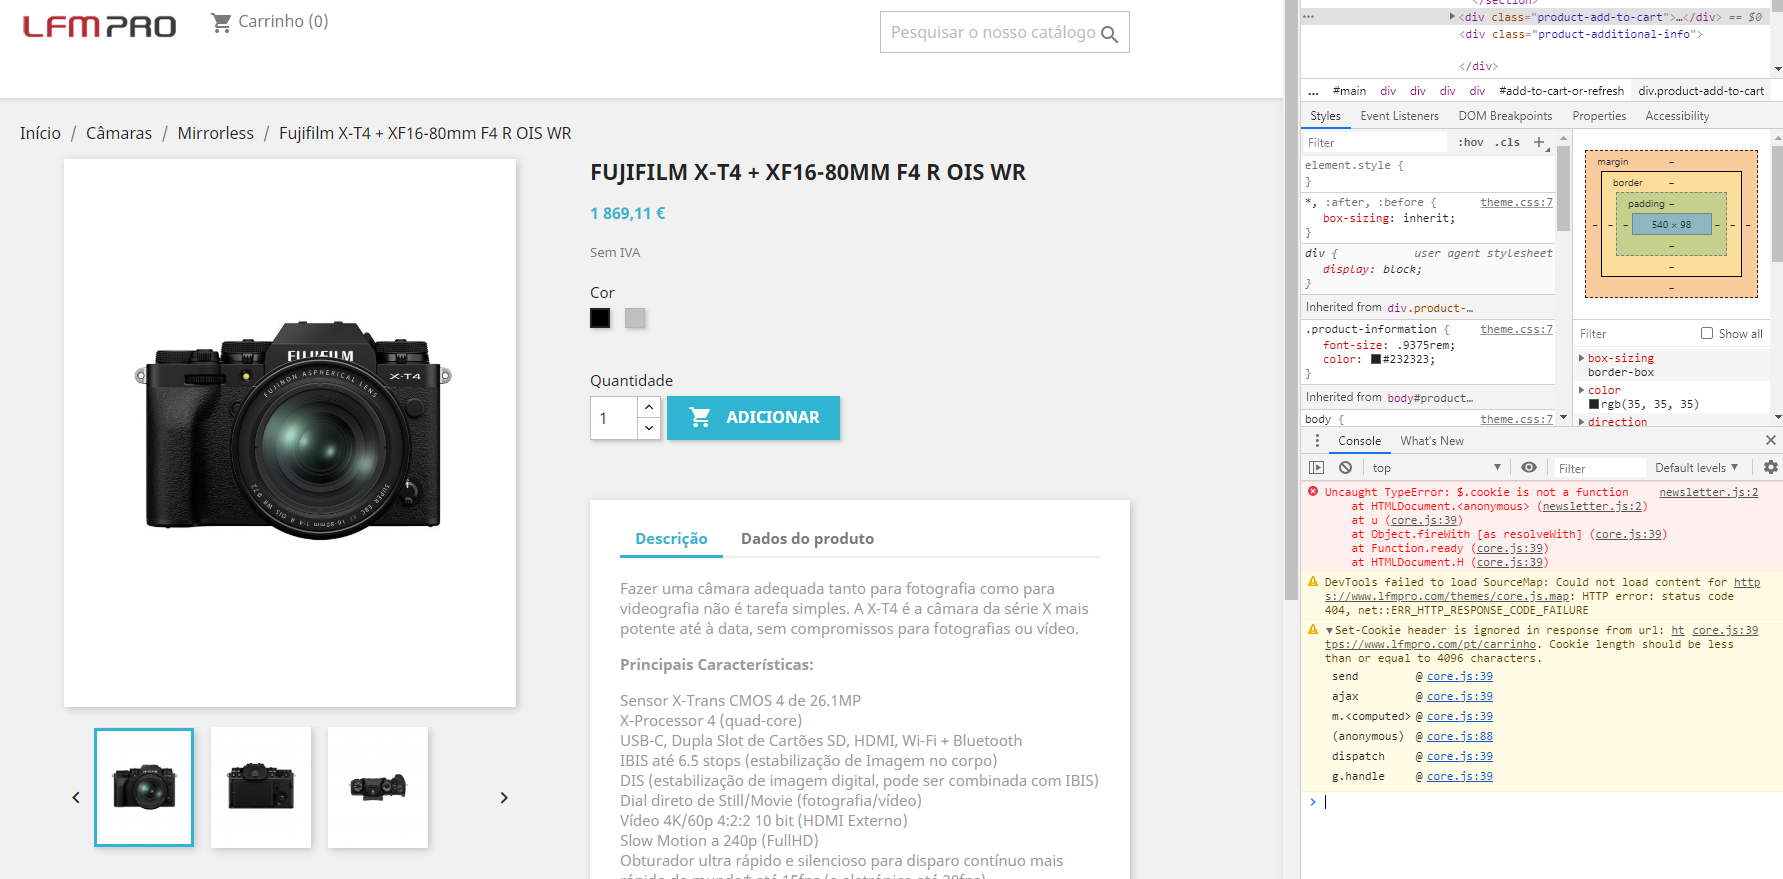Add new style rule plus icon
The width and height of the screenshot is (1783, 879).
(1539, 142)
